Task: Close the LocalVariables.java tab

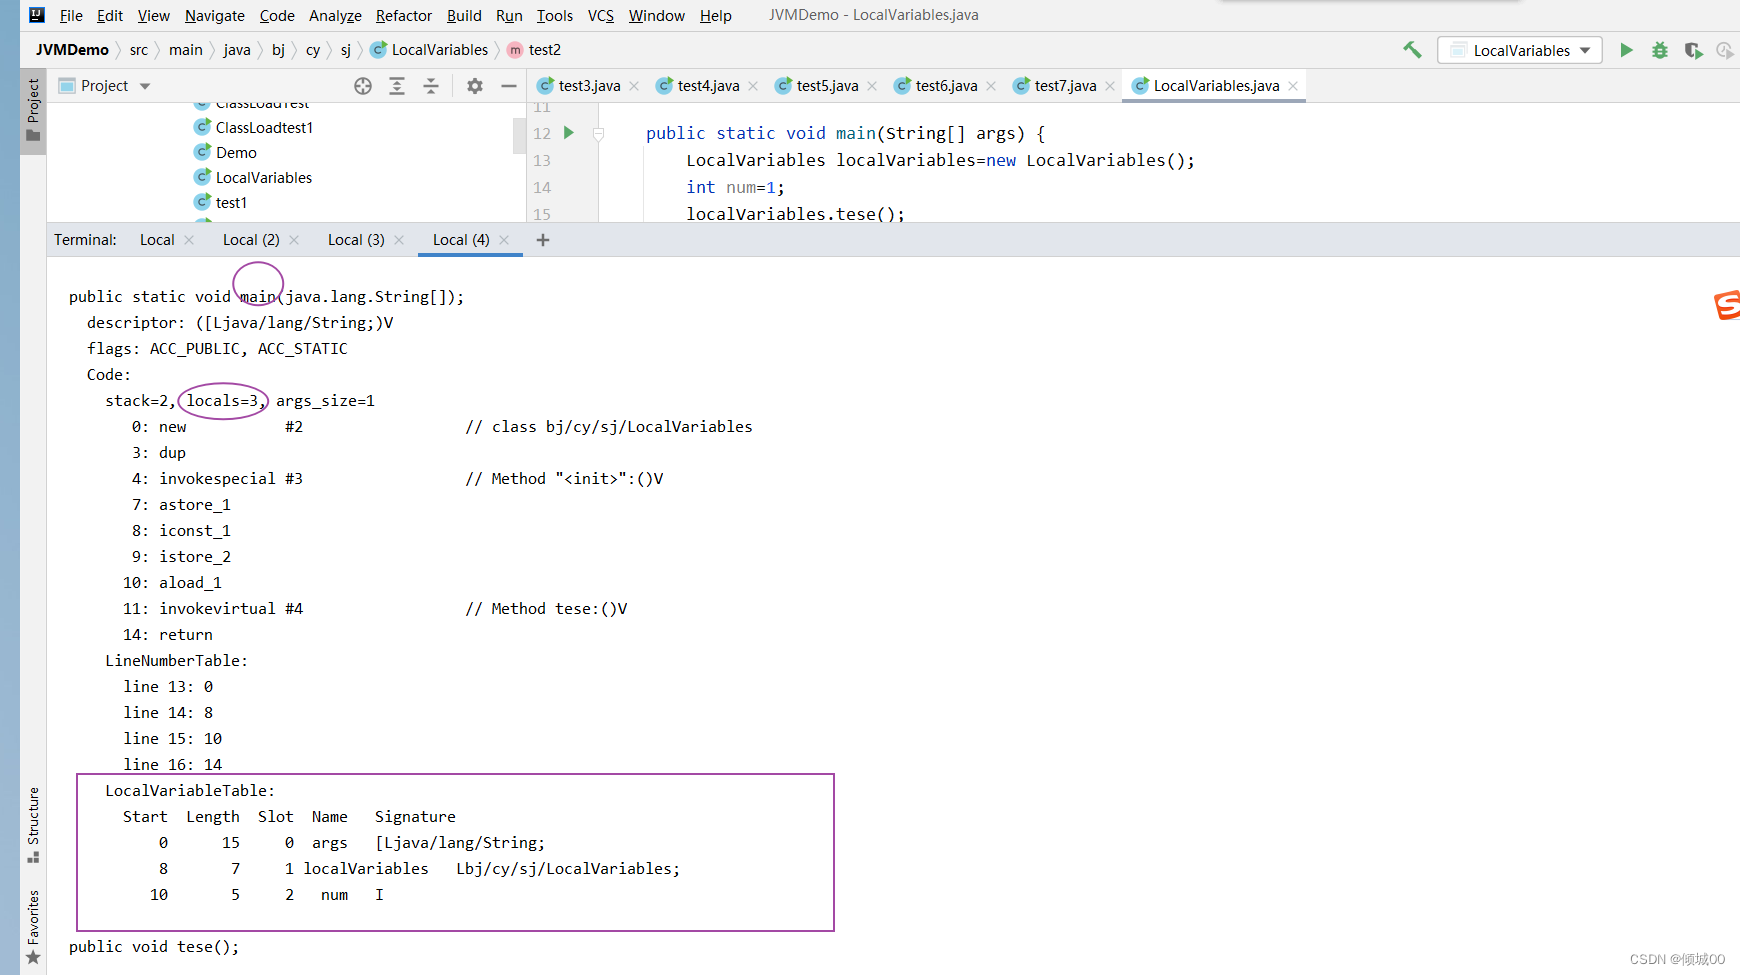Action: pyautogui.click(x=1293, y=86)
